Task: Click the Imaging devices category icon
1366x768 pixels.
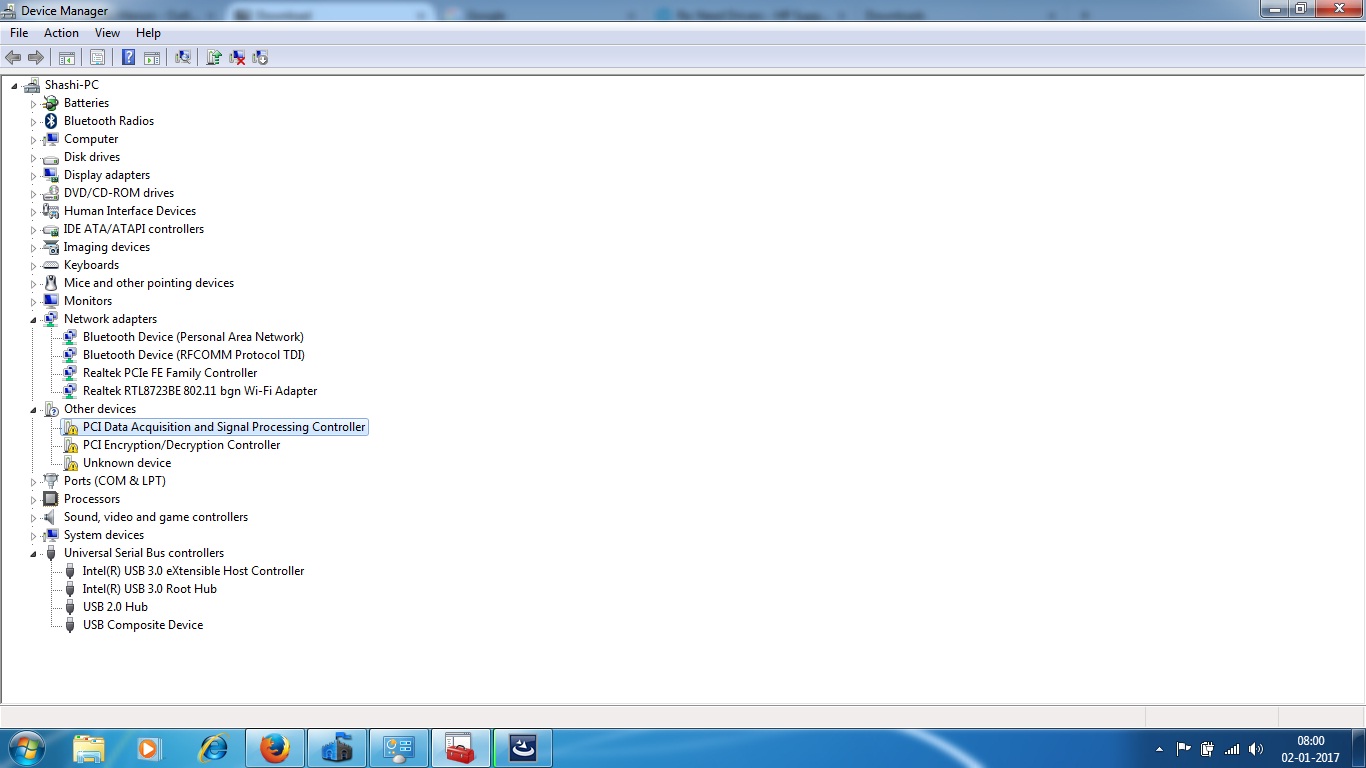Action: pos(51,247)
